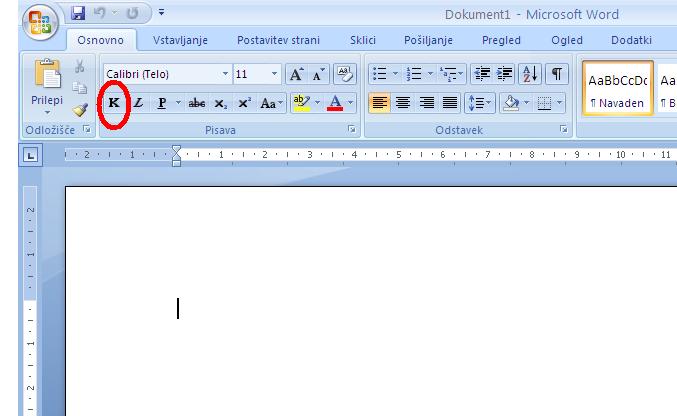Click the tab selector at ruler corner
Screen dimensions: 677x416
30,155
